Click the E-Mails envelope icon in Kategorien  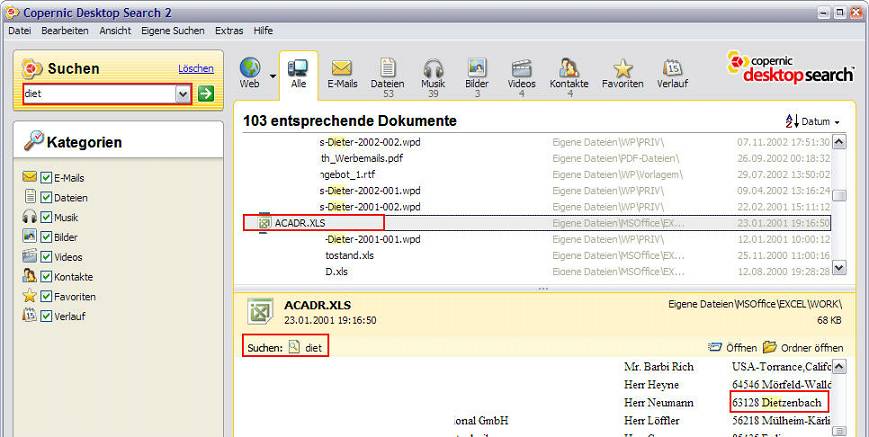point(29,177)
